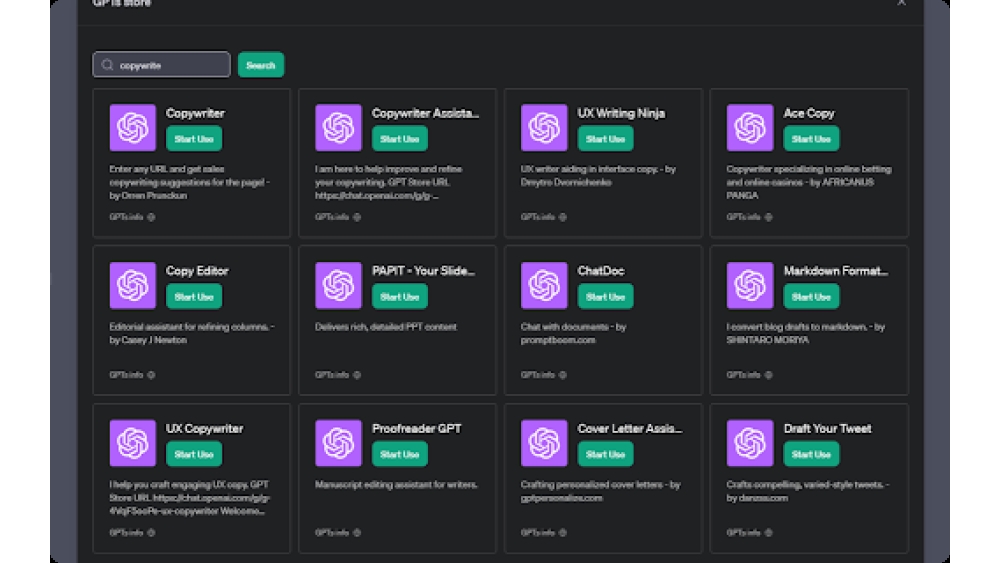Start Use the Copy Editor GPT
The height and width of the screenshot is (563, 1000).
pos(194,296)
